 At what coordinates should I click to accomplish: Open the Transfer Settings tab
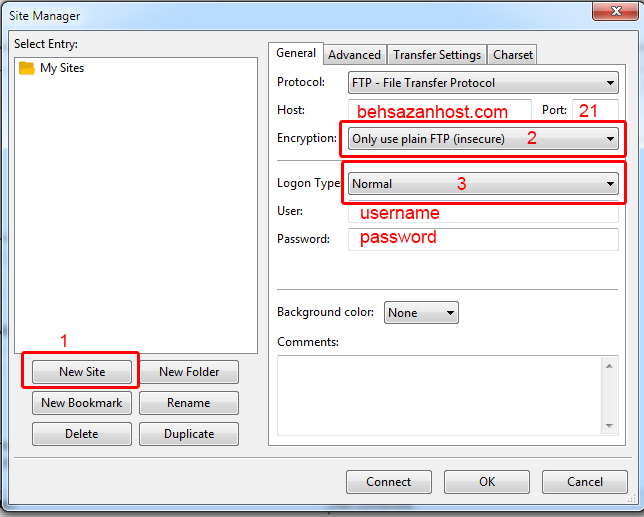click(x=437, y=55)
